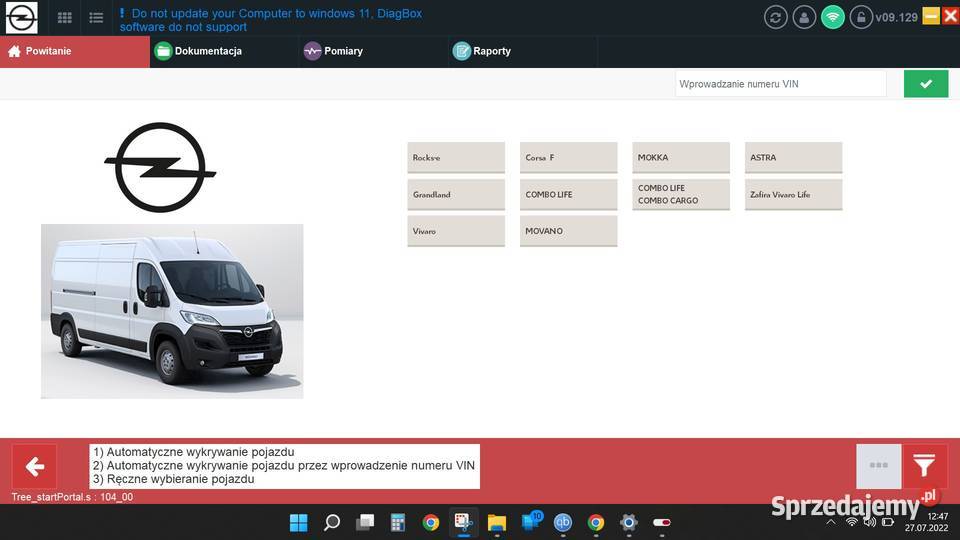Click the battery icon in the system tray
This screenshot has height=540, width=960.
click(888, 522)
